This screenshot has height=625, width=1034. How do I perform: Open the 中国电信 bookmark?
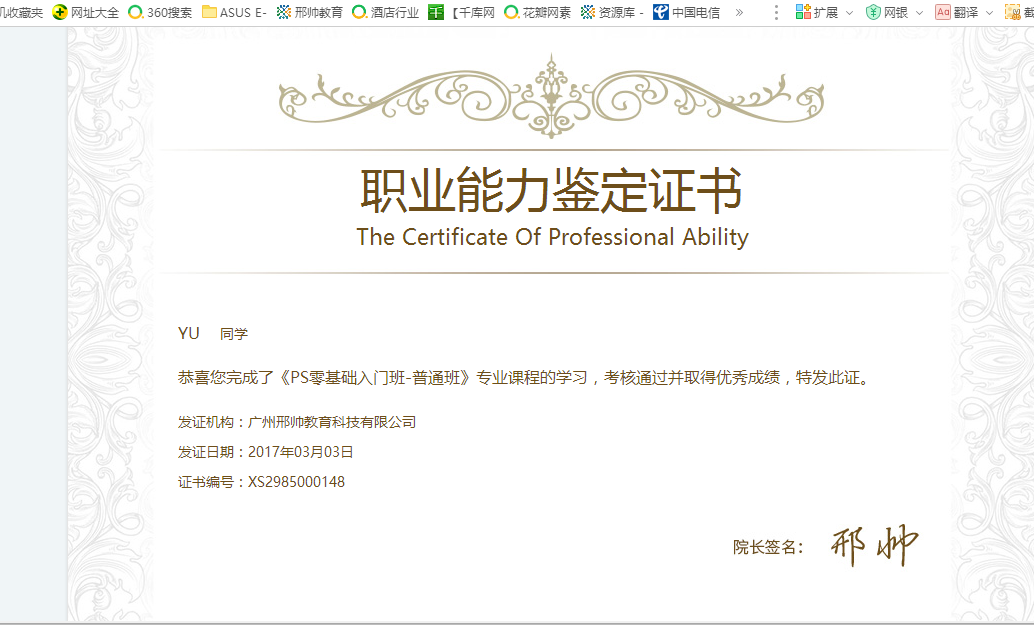pyautogui.click(x=686, y=13)
